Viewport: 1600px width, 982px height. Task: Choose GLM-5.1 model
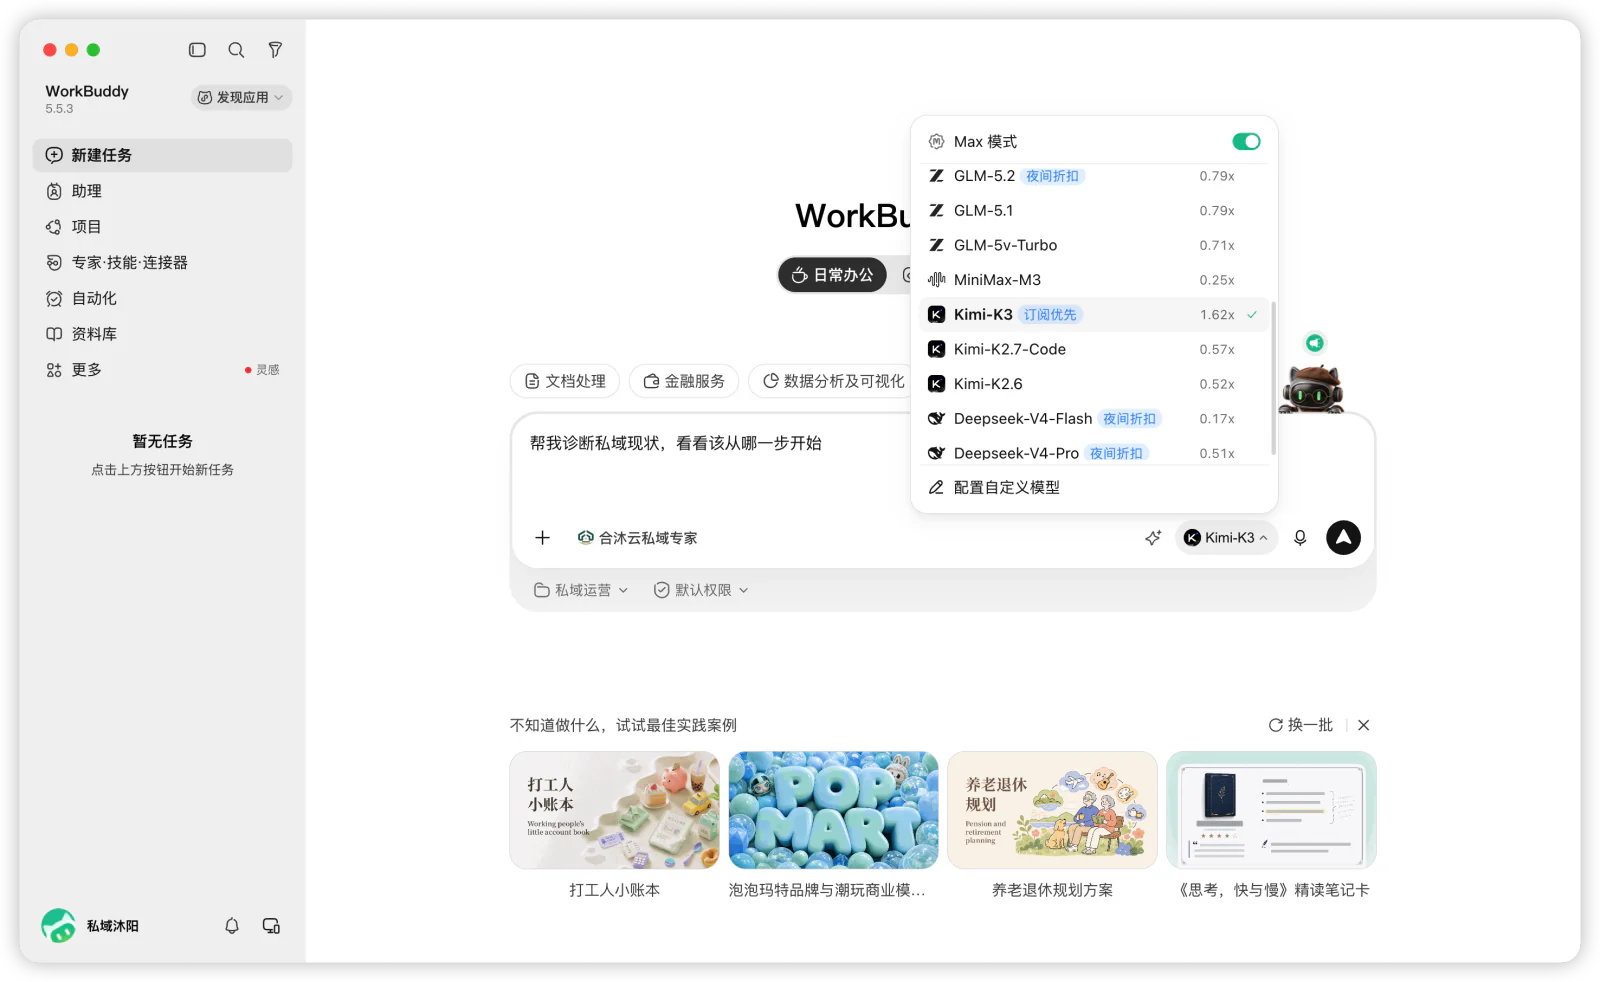coord(1094,211)
